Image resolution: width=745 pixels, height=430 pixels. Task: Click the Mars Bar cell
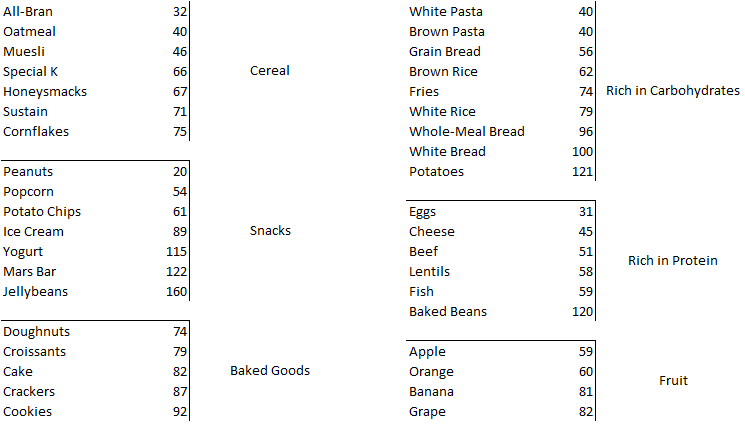pos(32,272)
